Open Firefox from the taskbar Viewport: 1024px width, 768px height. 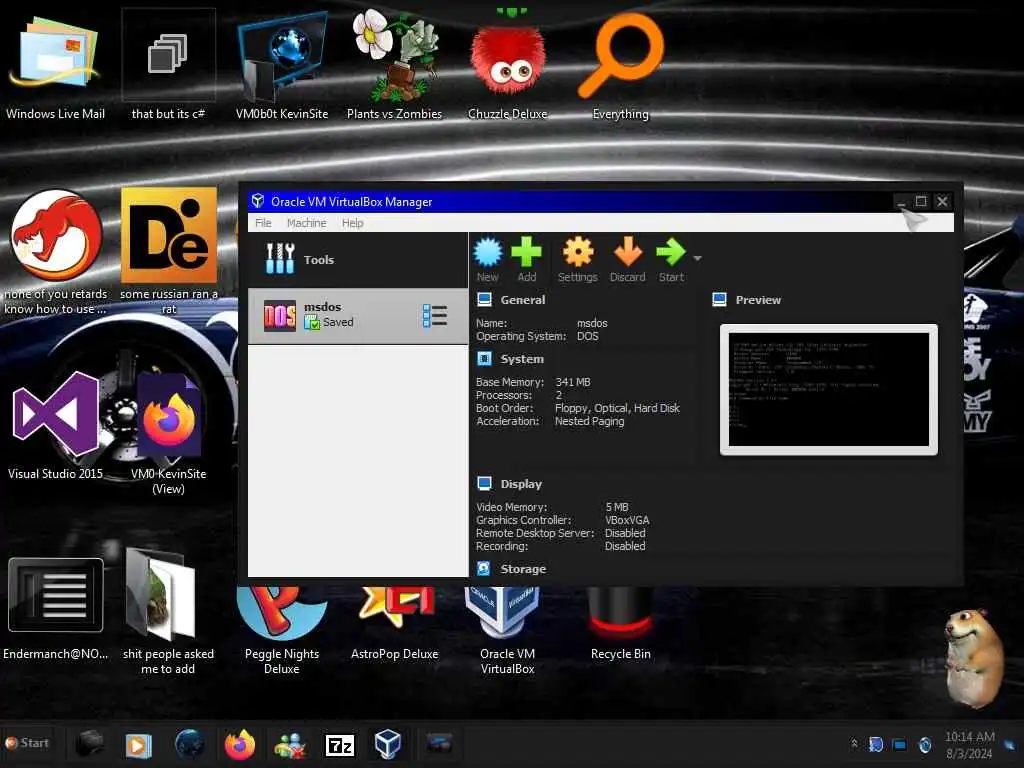coord(240,744)
